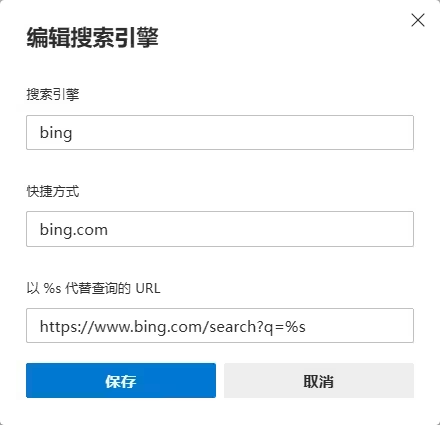The height and width of the screenshot is (425, 440).
Task: Click the 'bing.com' text in shortcut field
Action: point(74,230)
